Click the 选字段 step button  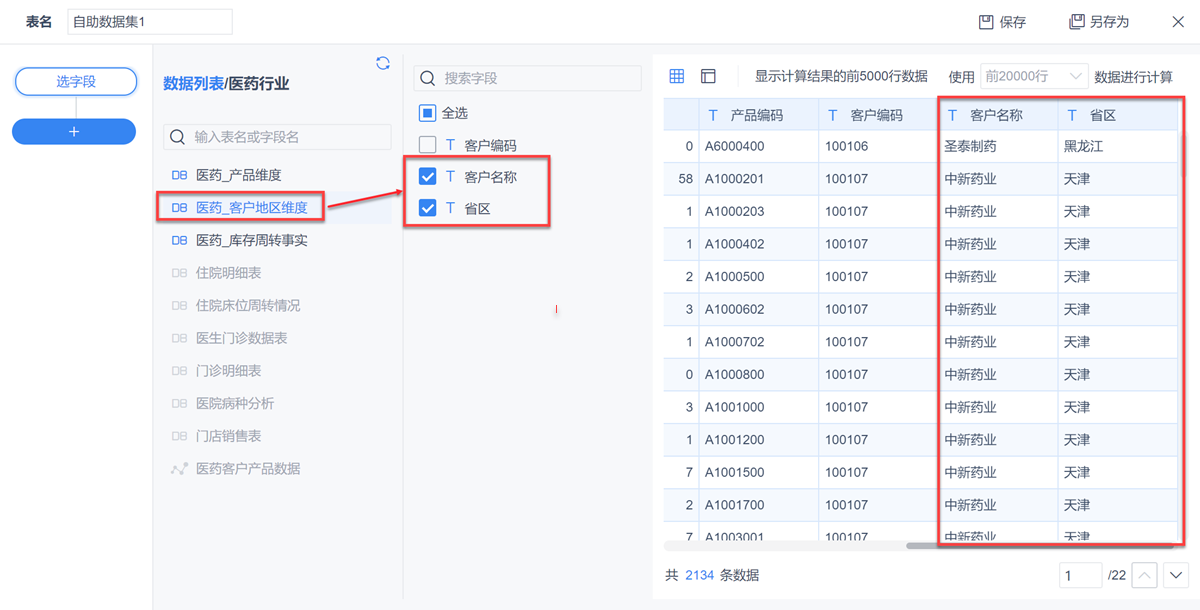click(x=76, y=82)
